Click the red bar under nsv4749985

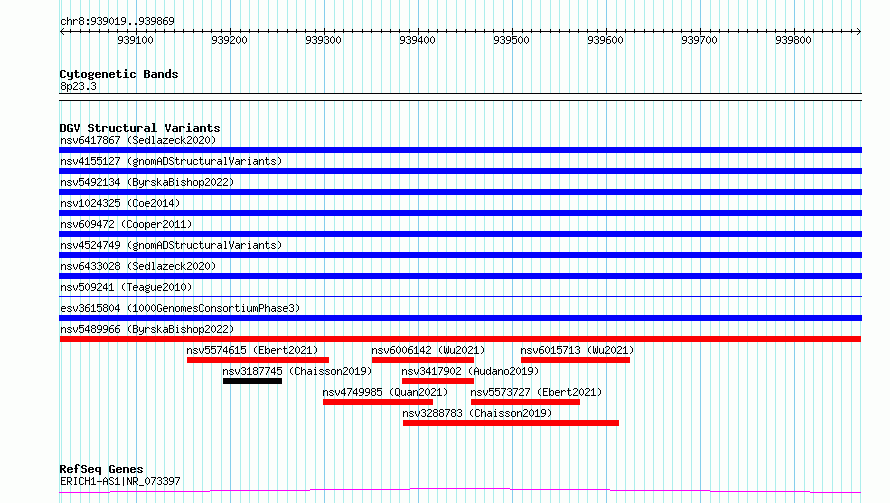tap(378, 402)
